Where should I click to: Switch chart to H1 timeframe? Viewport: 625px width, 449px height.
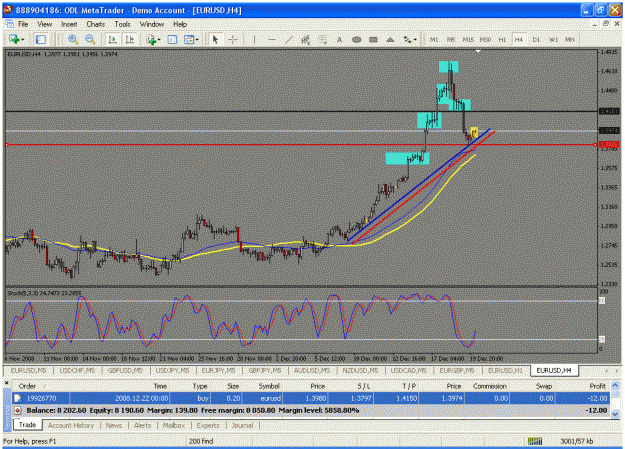[502, 39]
